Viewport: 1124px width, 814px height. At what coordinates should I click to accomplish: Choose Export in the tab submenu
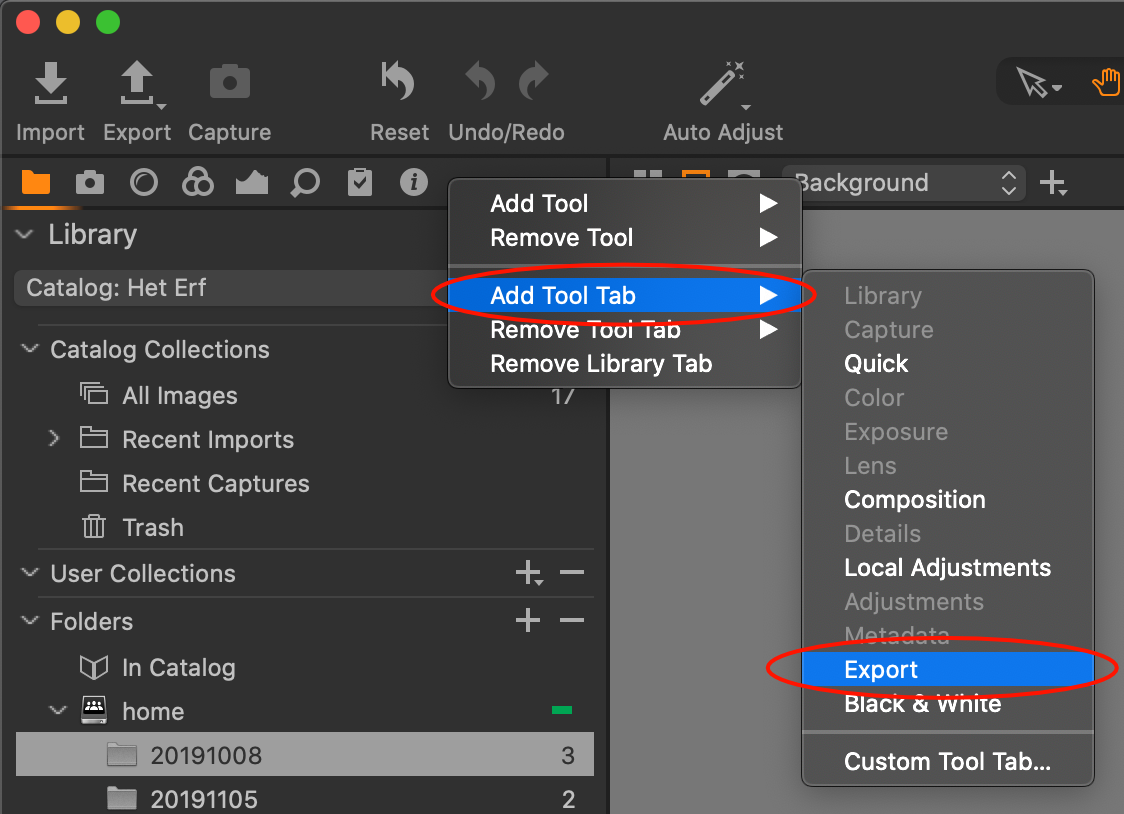coord(948,669)
